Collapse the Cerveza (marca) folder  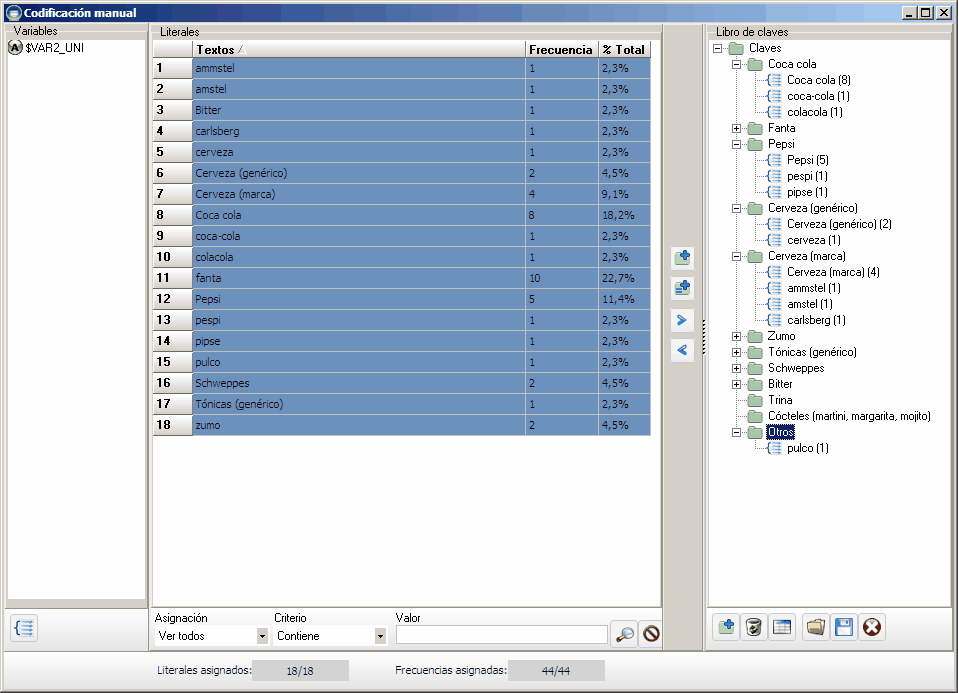click(x=737, y=257)
